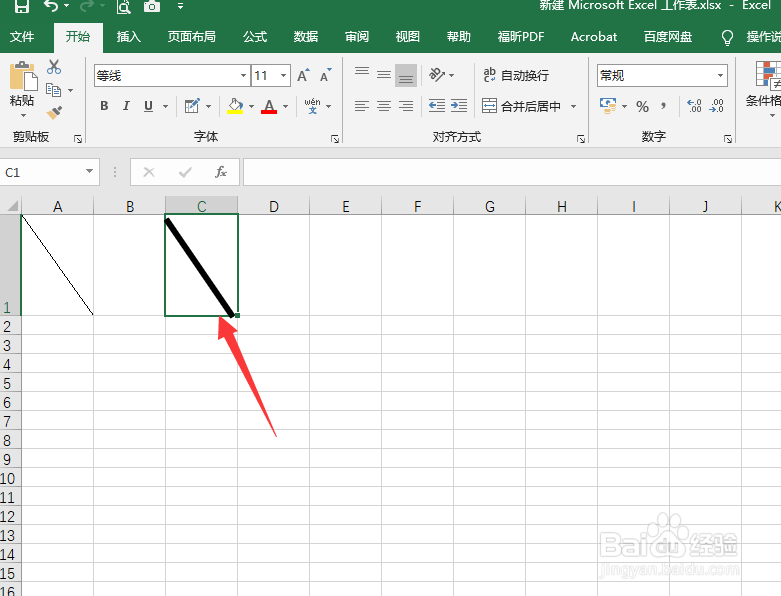Open the 百度网盘 ribbon tab
This screenshot has width=781, height=596.
pyautogui.click(x=668, y=37)
